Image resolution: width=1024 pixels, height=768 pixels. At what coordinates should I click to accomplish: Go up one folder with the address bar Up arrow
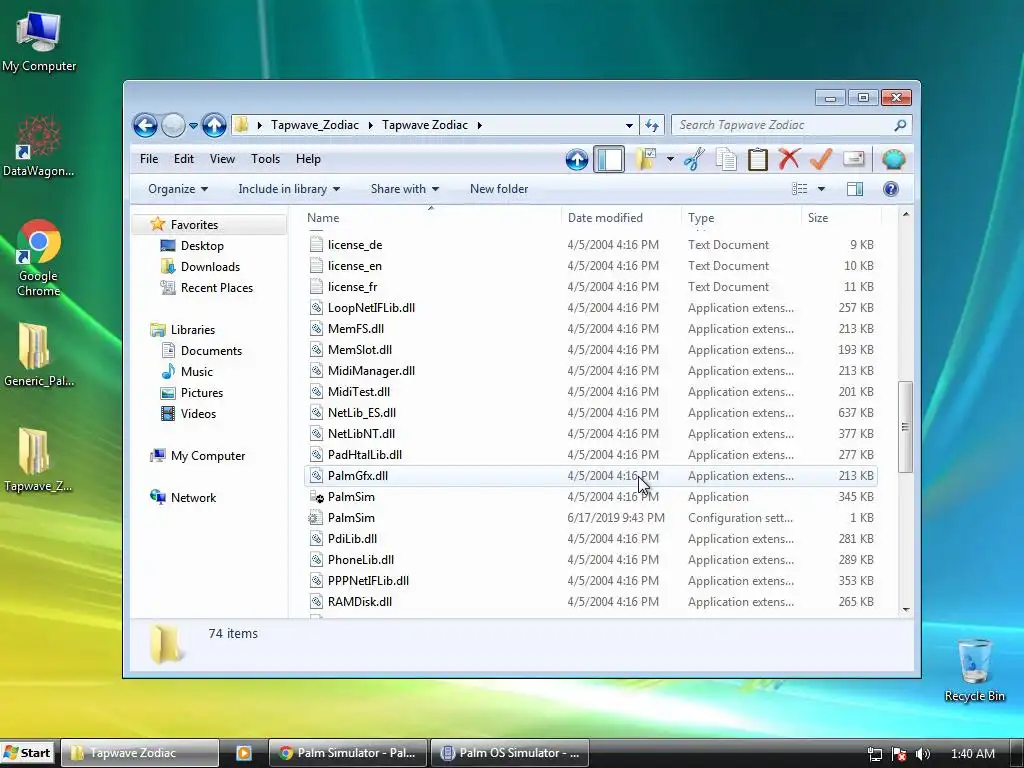(214, 125)
